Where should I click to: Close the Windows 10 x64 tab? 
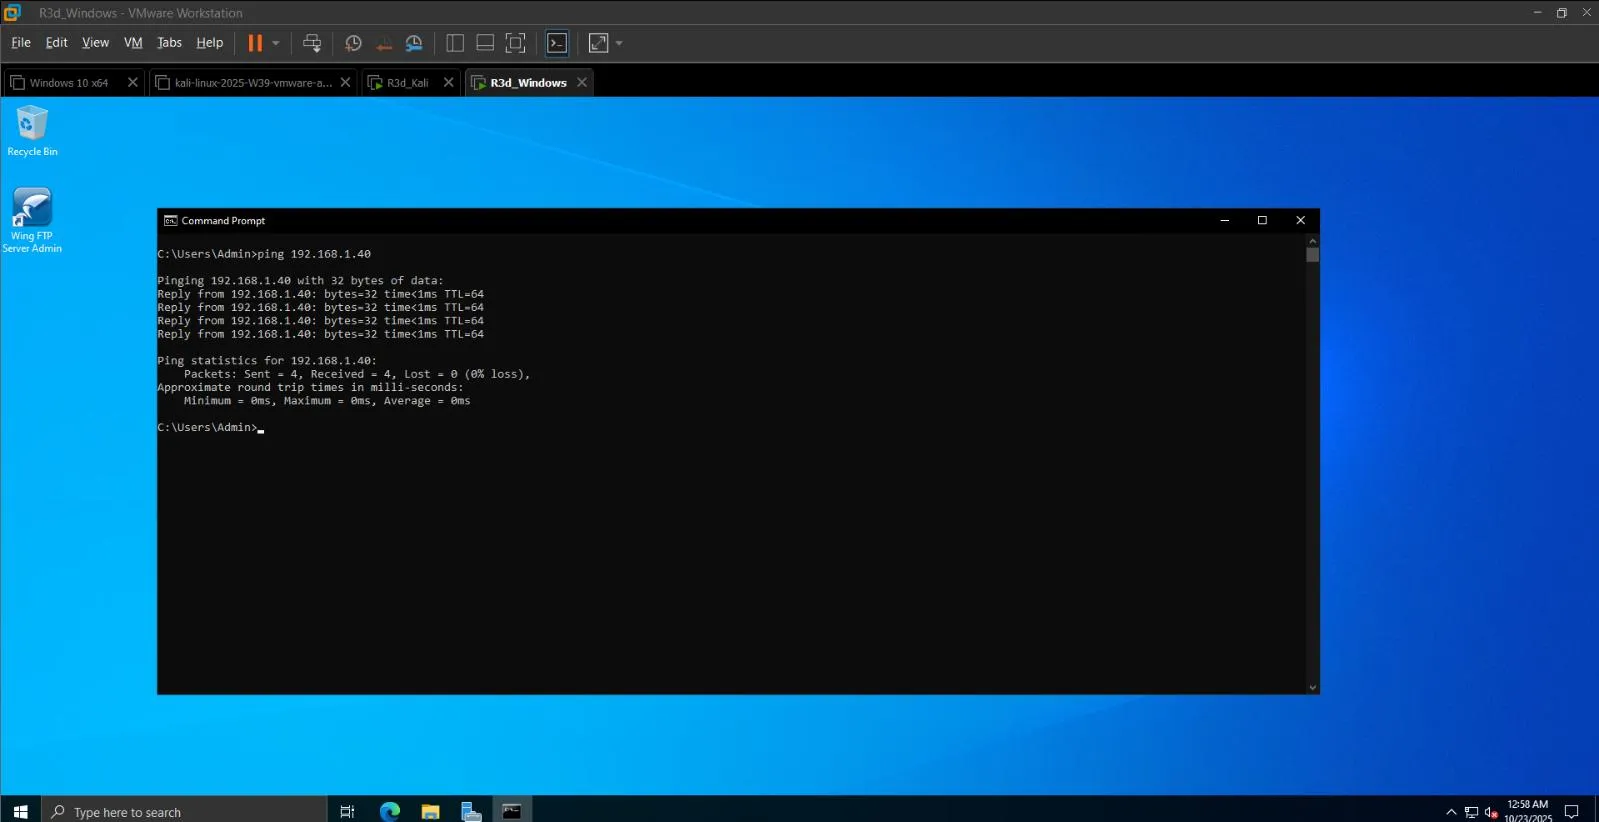(132, 83)
